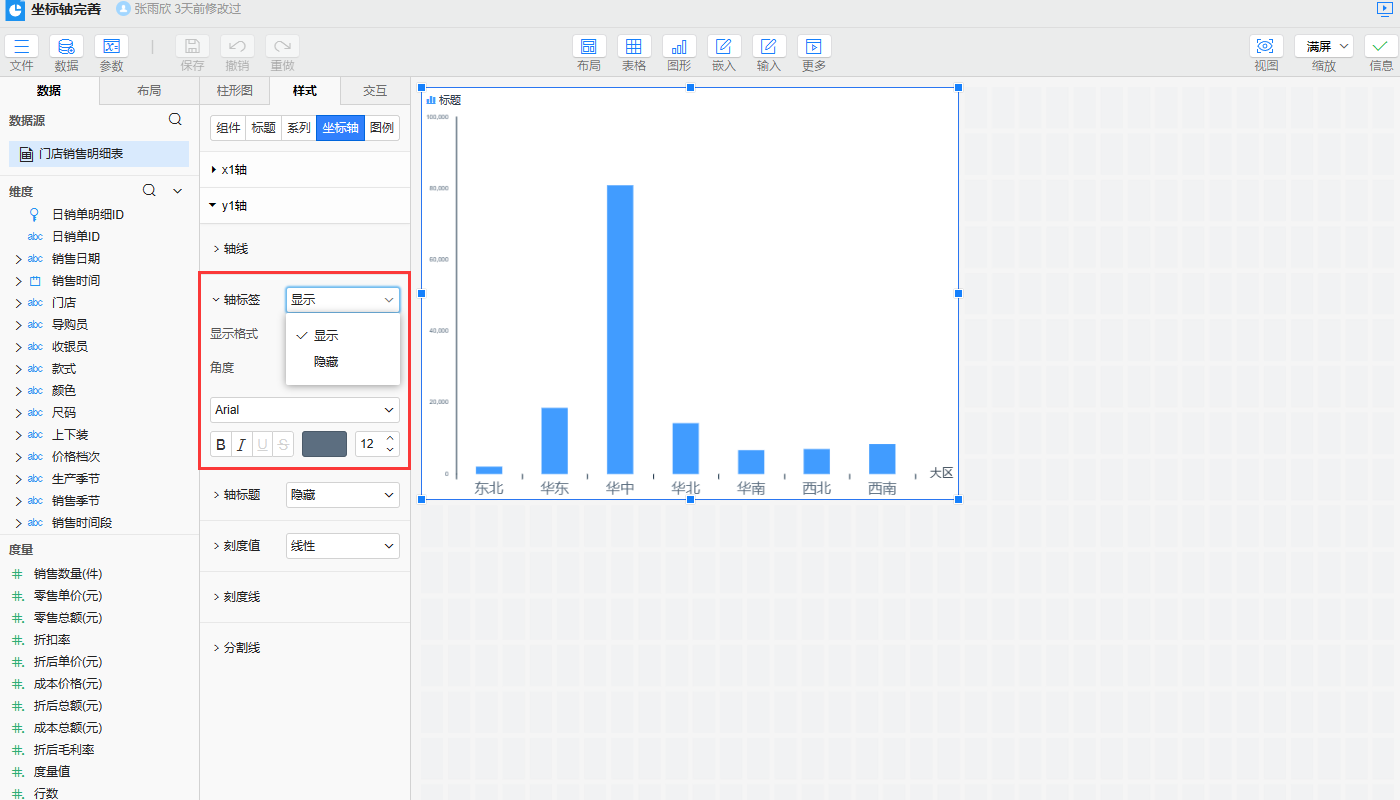Open the 刻度值 线性 dropdown
This screenshot has width=1400, height=800.
[342, 546]
